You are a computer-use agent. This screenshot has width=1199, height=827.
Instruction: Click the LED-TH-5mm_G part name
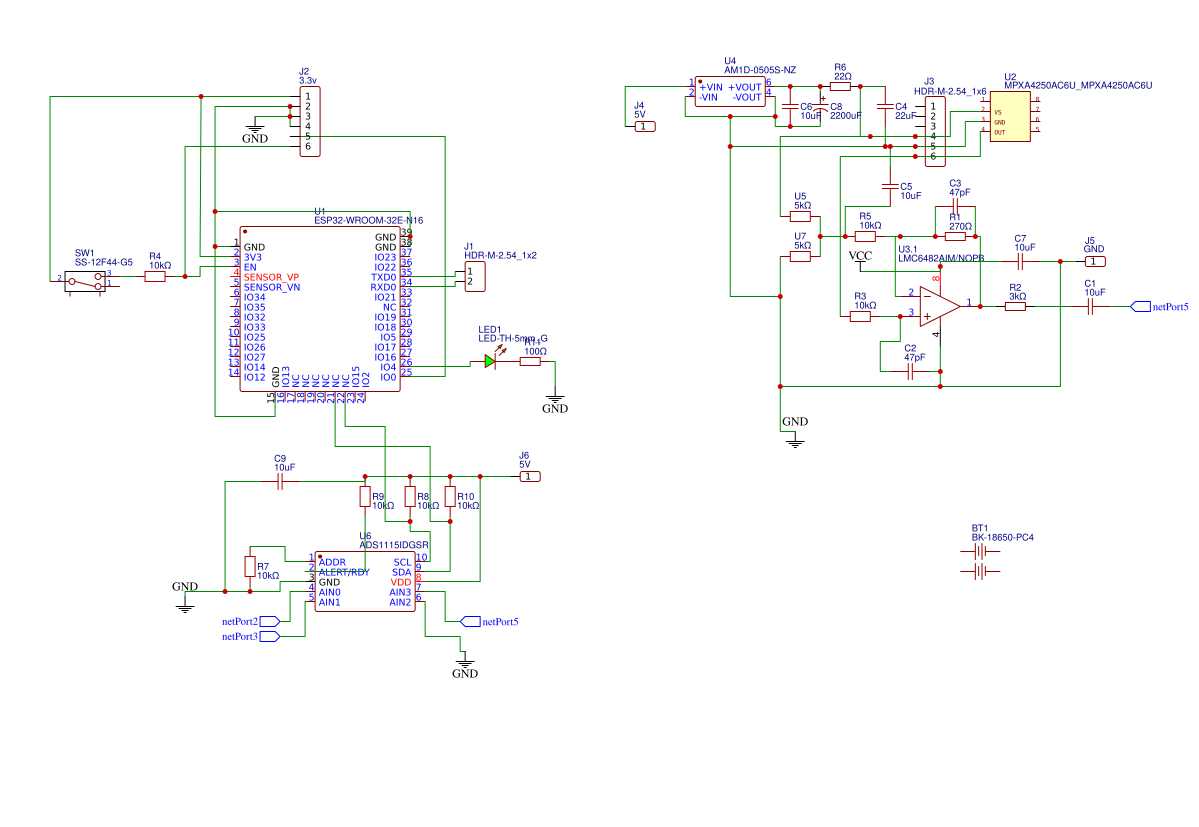[512, 339]
